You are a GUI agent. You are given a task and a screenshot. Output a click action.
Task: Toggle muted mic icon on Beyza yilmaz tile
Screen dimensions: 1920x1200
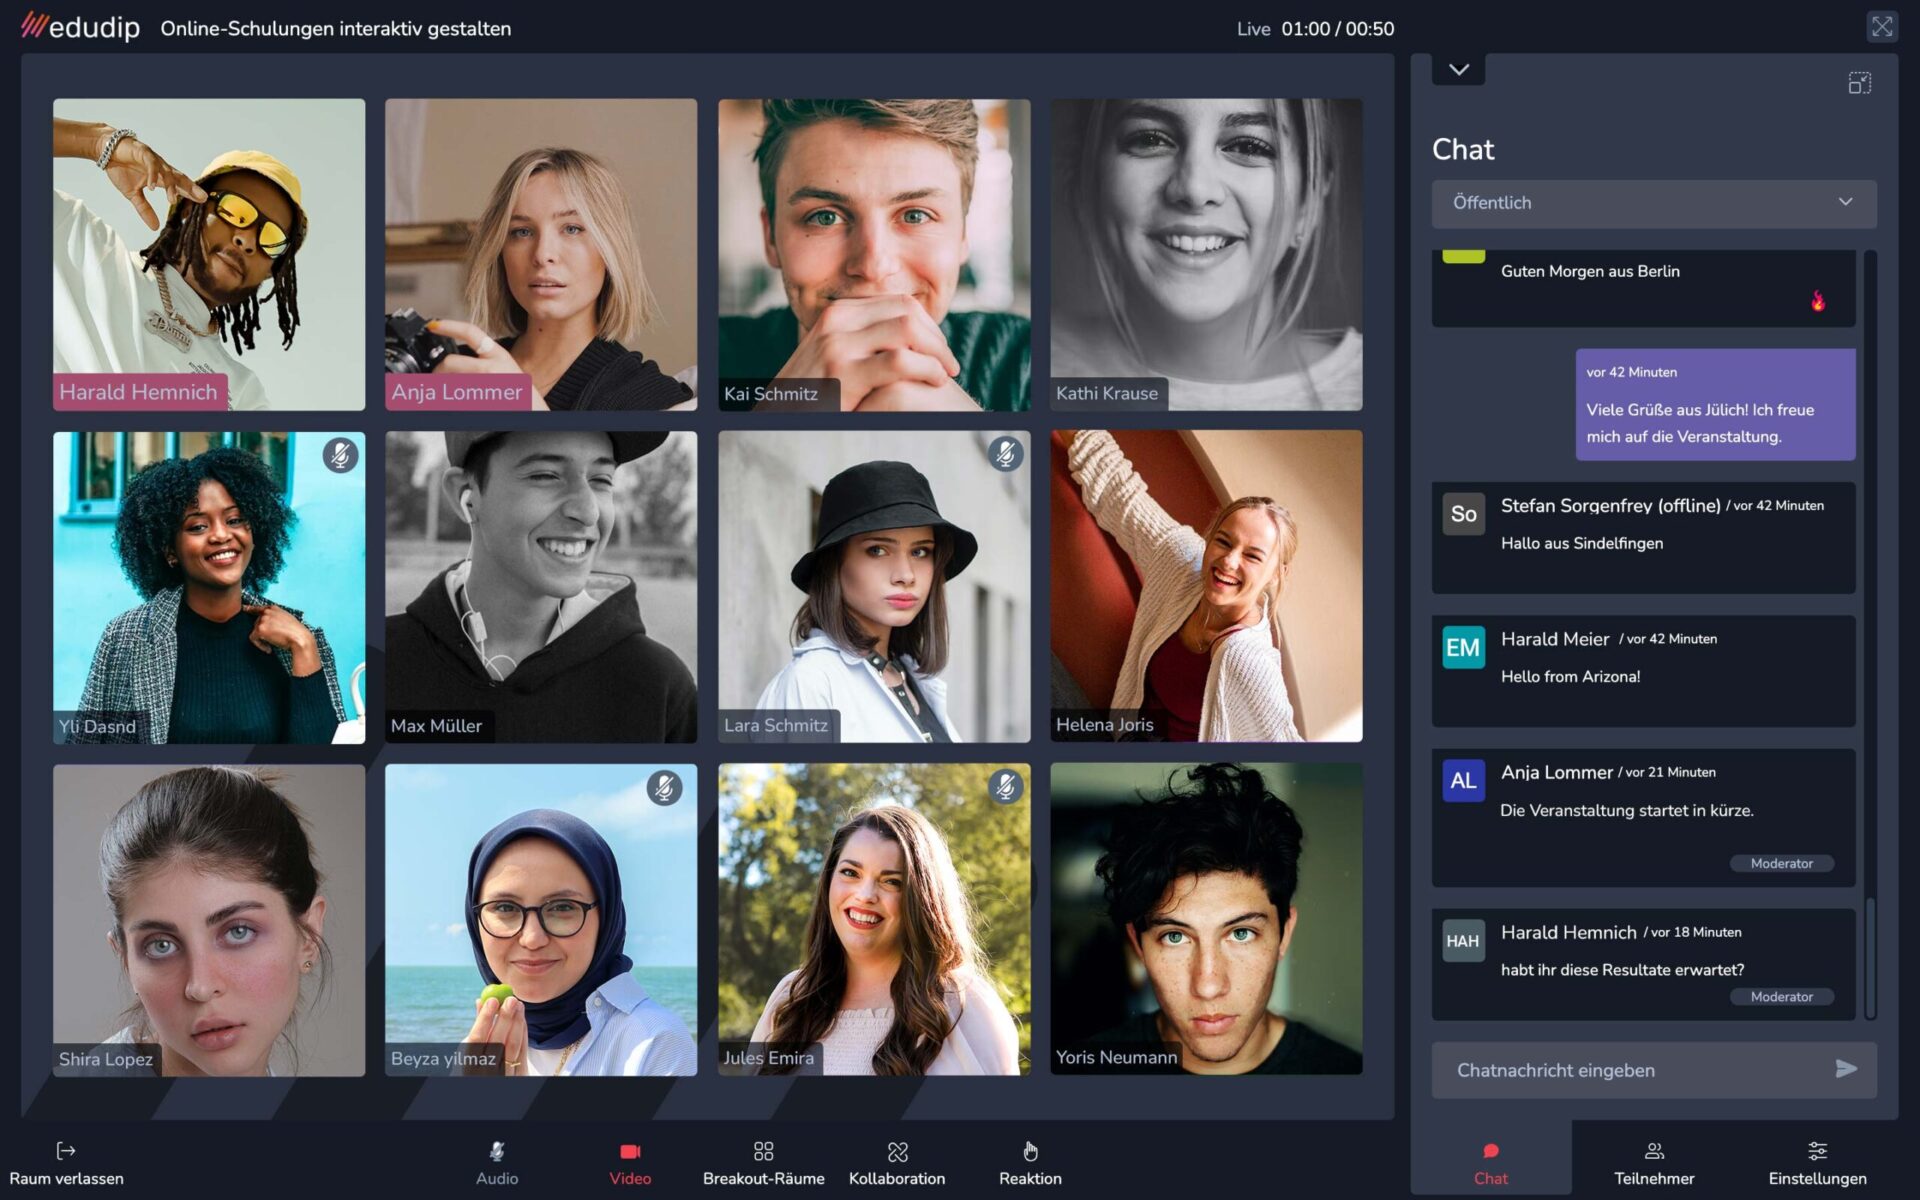[664, 788]
